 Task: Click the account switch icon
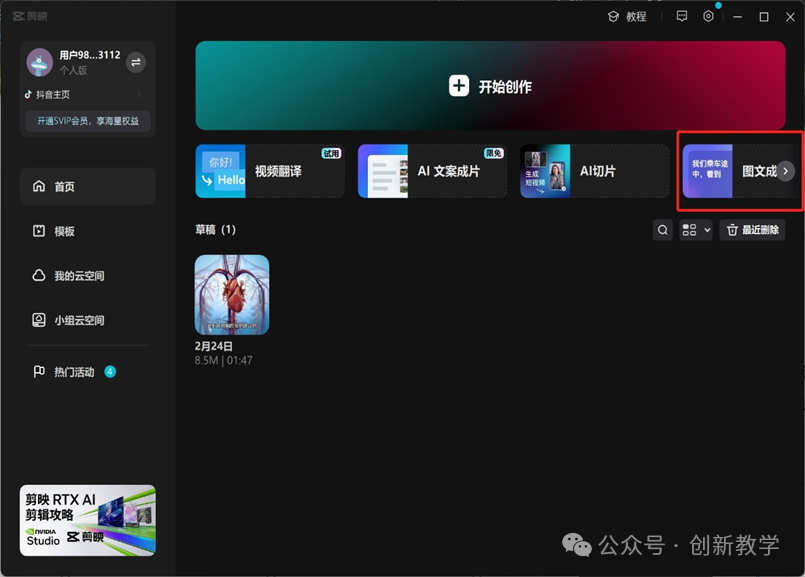pyautogui.click(x=136, y=62)
